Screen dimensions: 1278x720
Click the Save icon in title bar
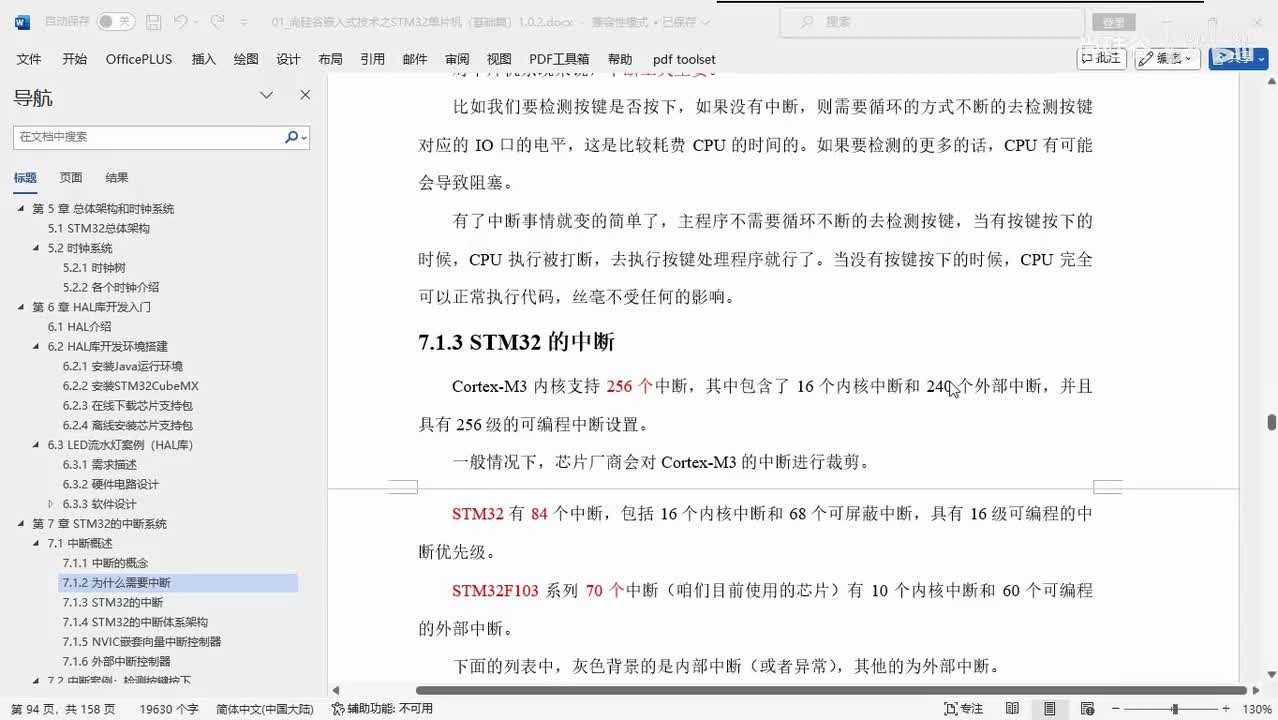coord(153,22)
